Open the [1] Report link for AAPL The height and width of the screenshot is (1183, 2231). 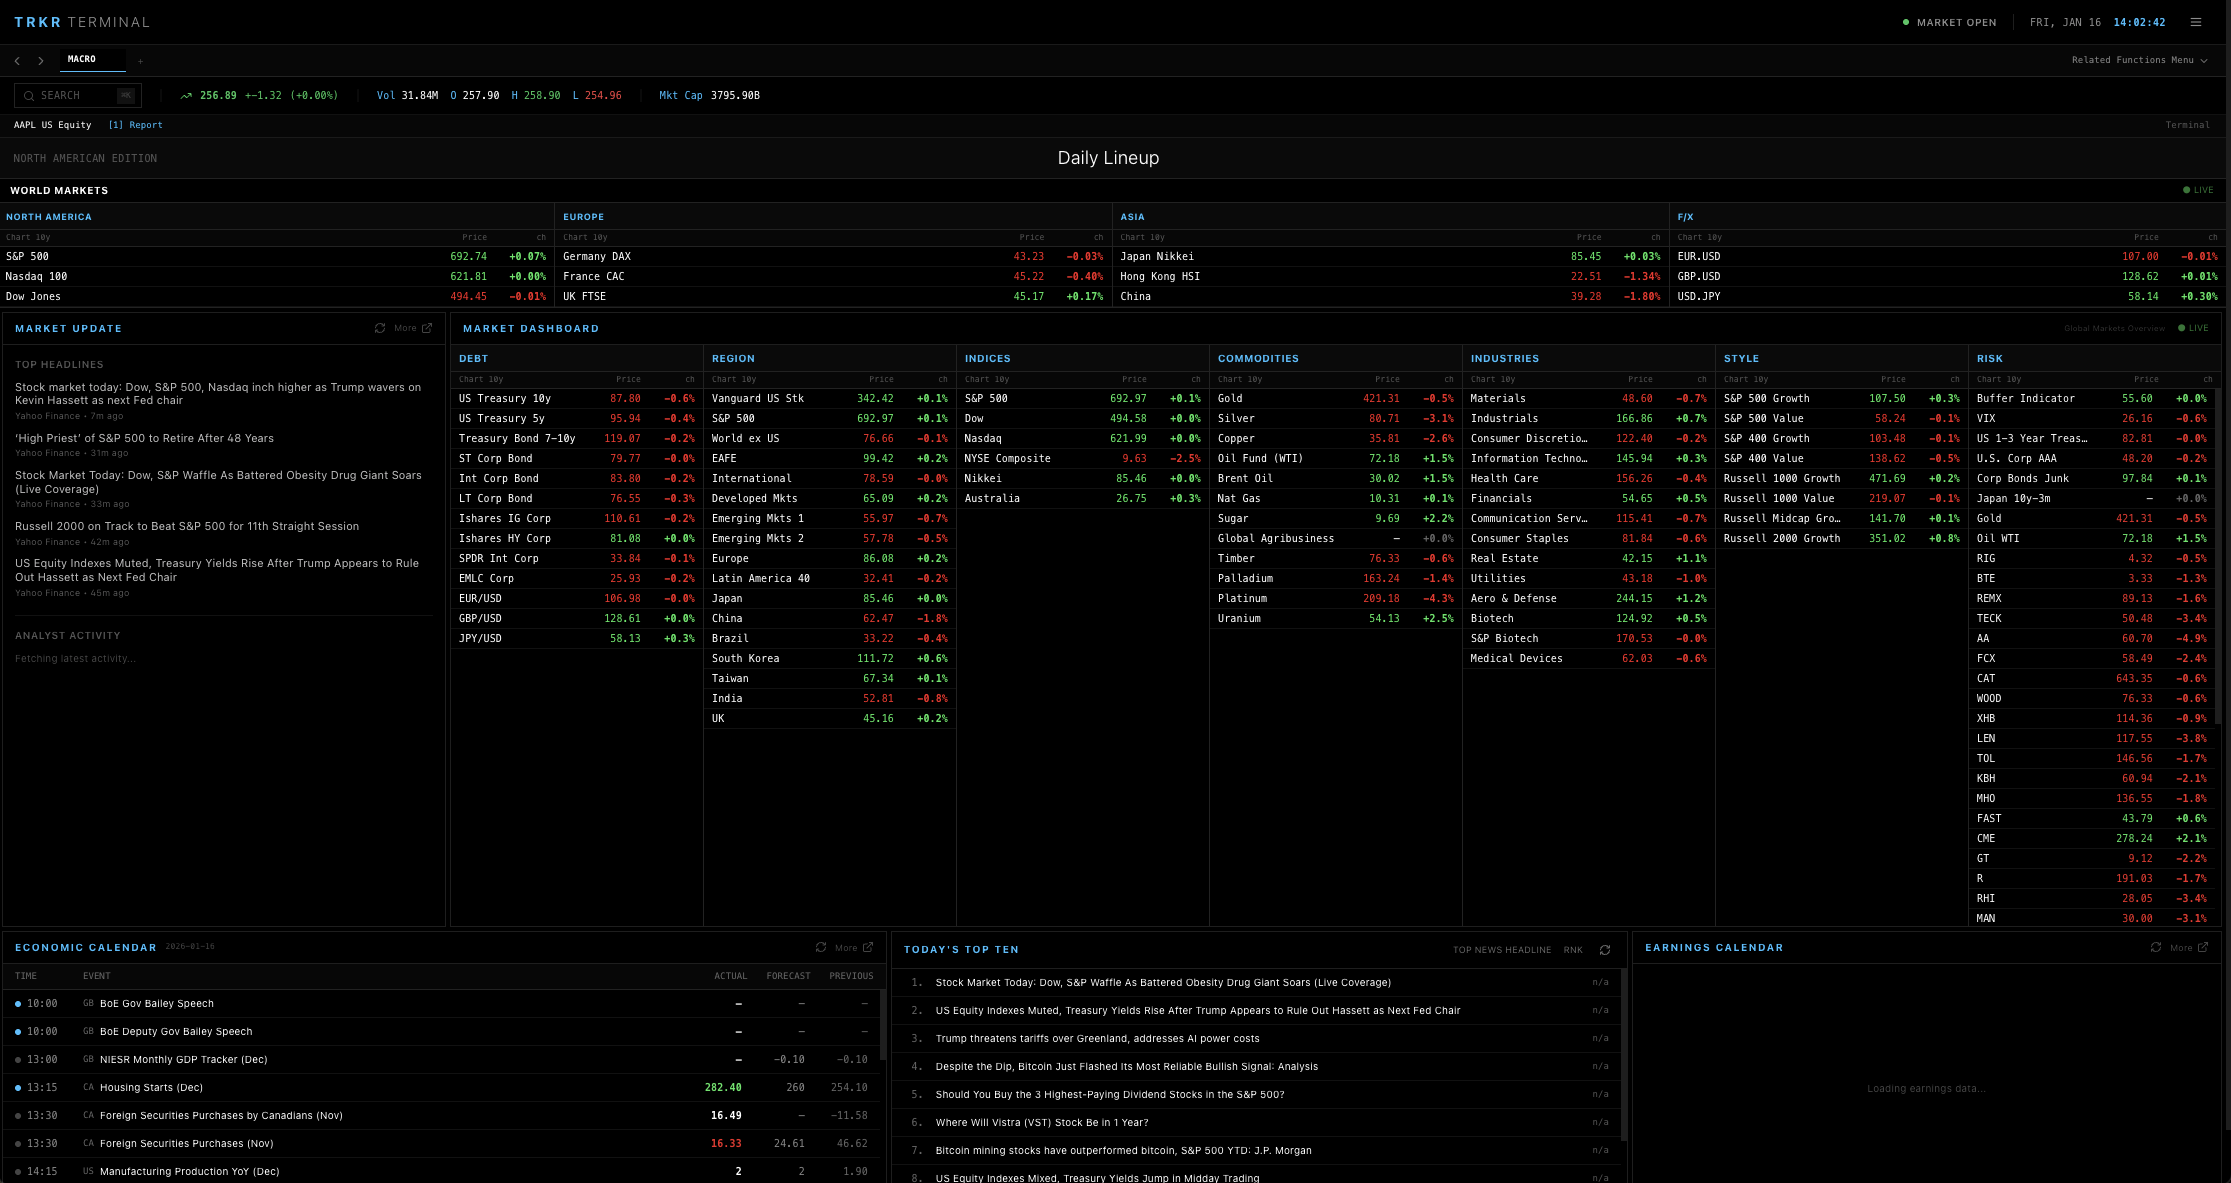pos(135,124)
